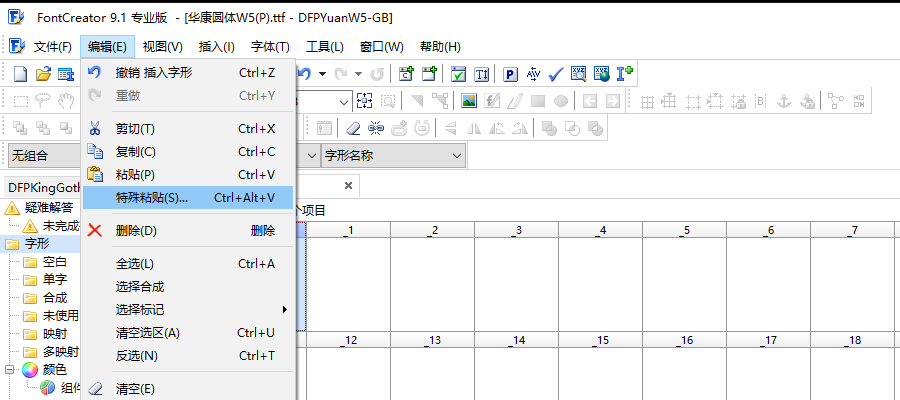Click the text size 'T' toolbar icon
The height and width of the screenshot is (400, 900).
pyautogui.click(x=481, y=74)
